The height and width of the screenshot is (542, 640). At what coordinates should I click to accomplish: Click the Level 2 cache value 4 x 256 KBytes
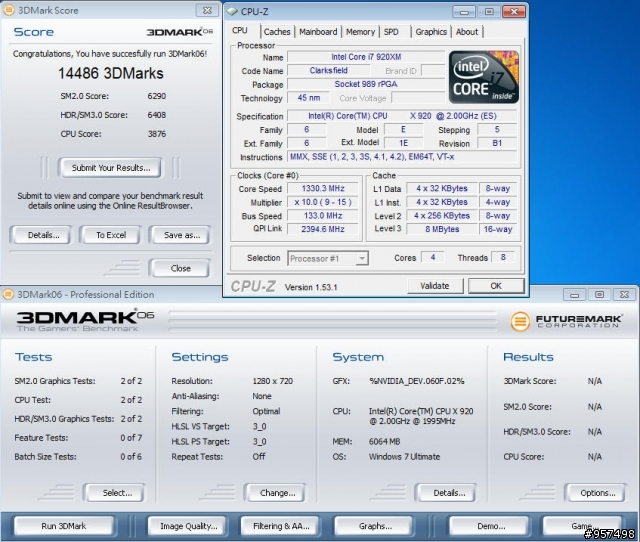click(x=442, y=215)
